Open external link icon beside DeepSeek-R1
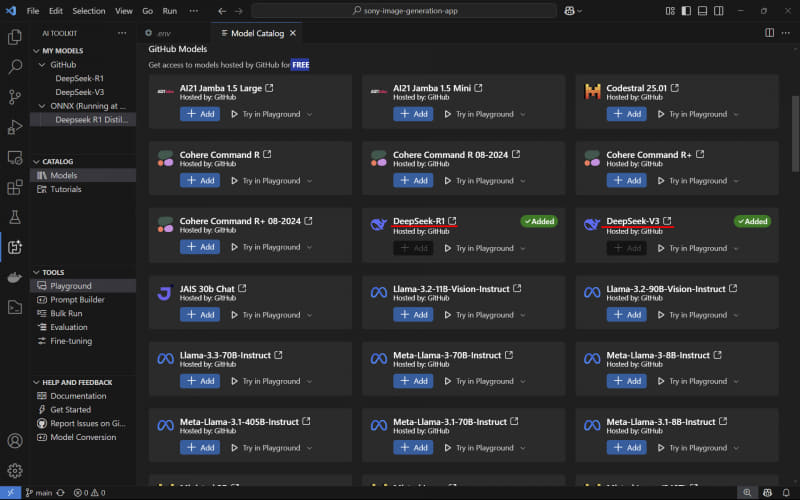 point(453,221)
